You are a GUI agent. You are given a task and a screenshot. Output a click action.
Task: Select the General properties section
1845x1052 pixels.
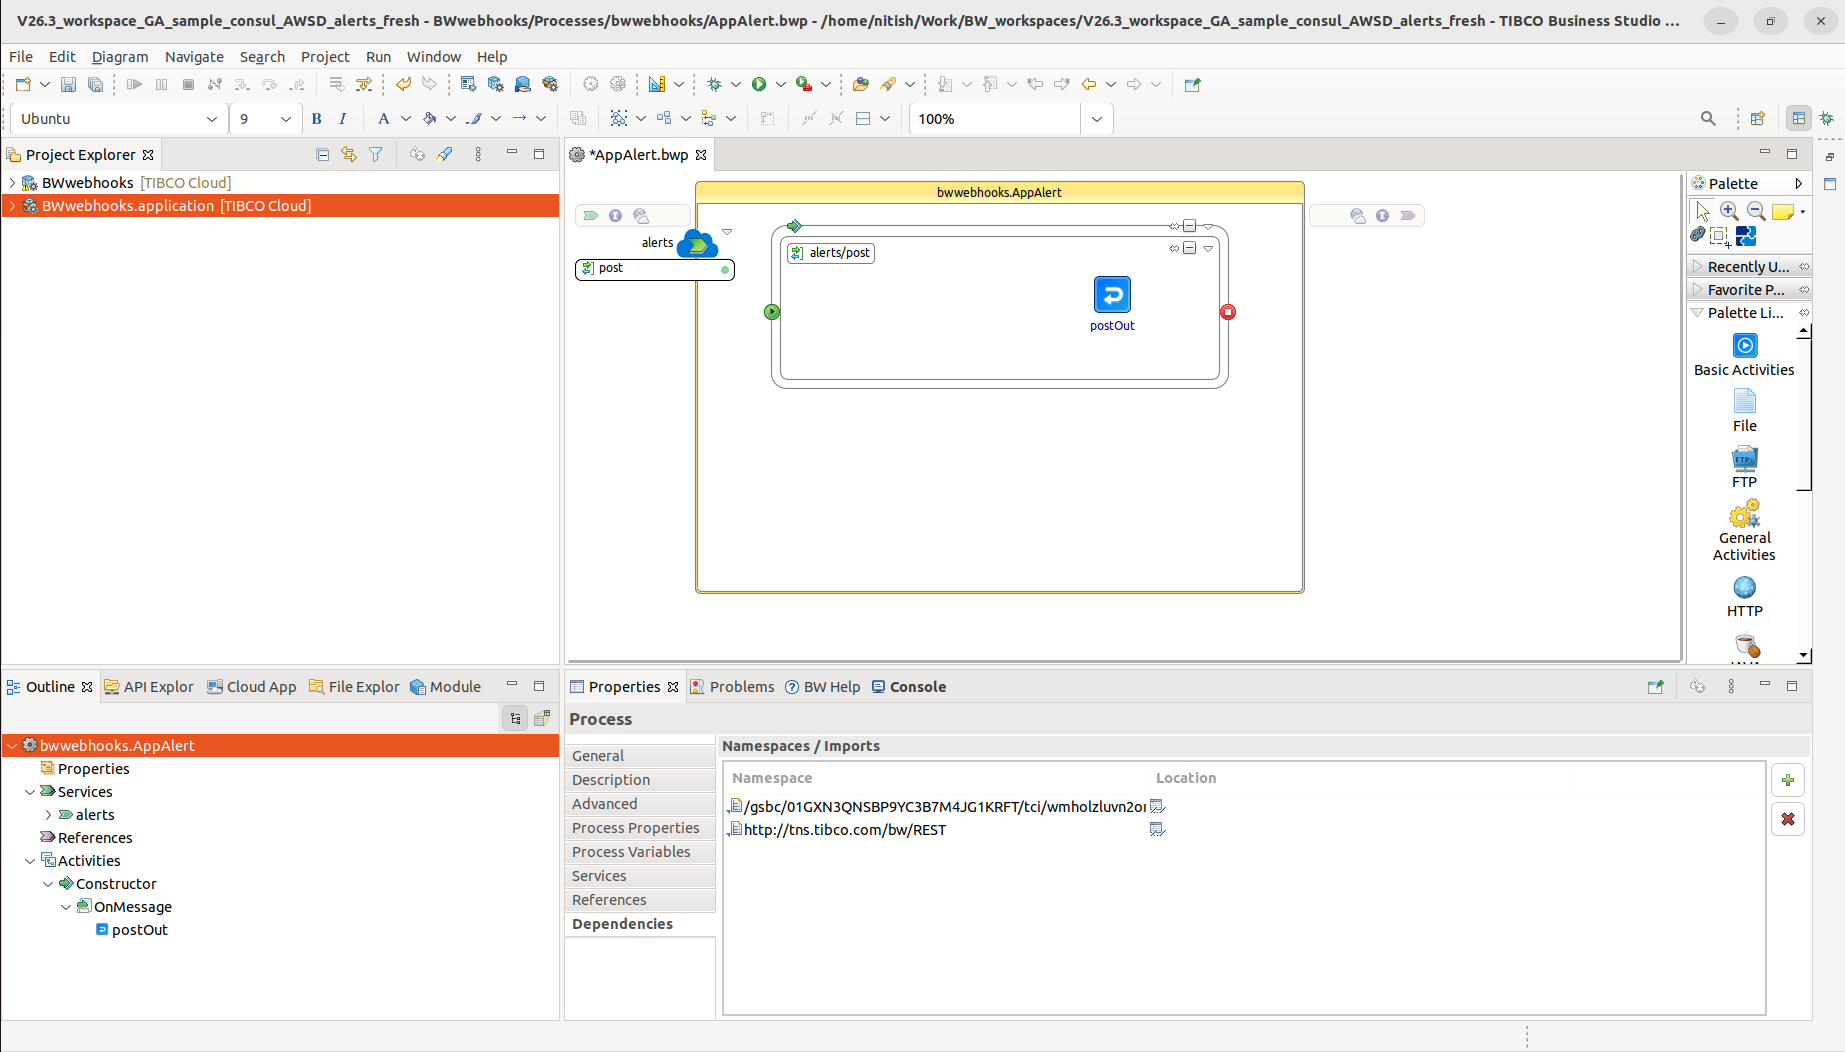point(640,756)
